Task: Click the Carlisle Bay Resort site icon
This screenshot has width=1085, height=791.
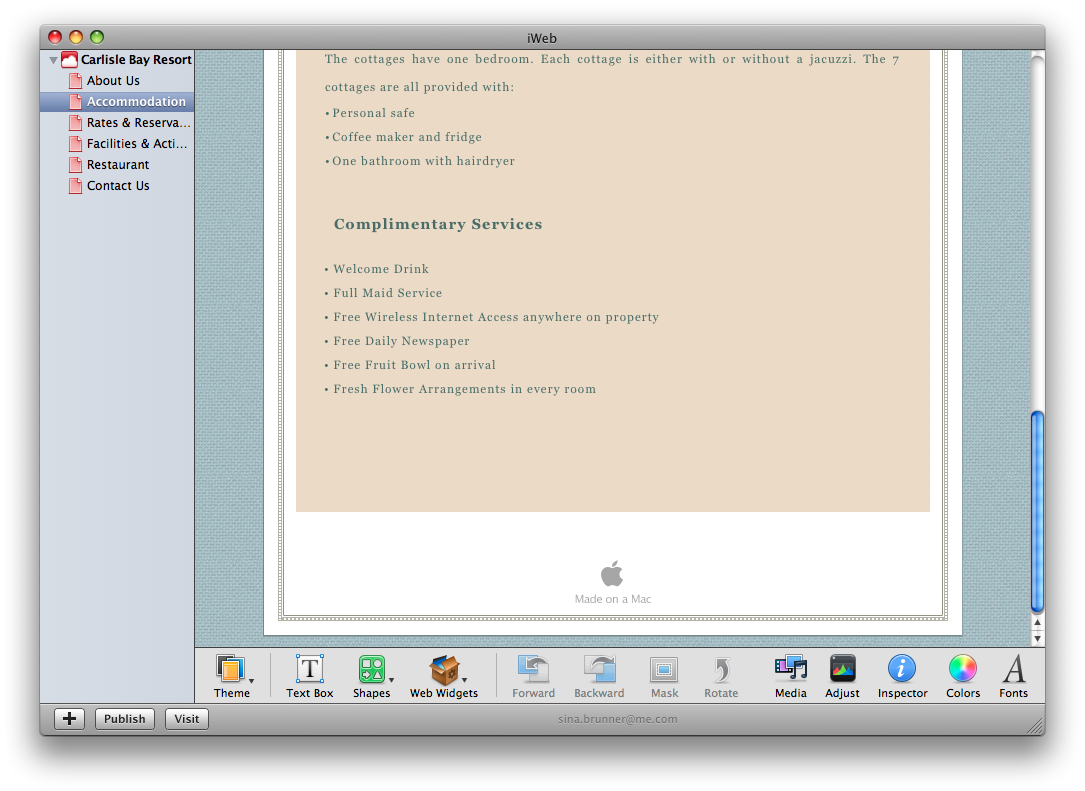Action: (69, 60)
